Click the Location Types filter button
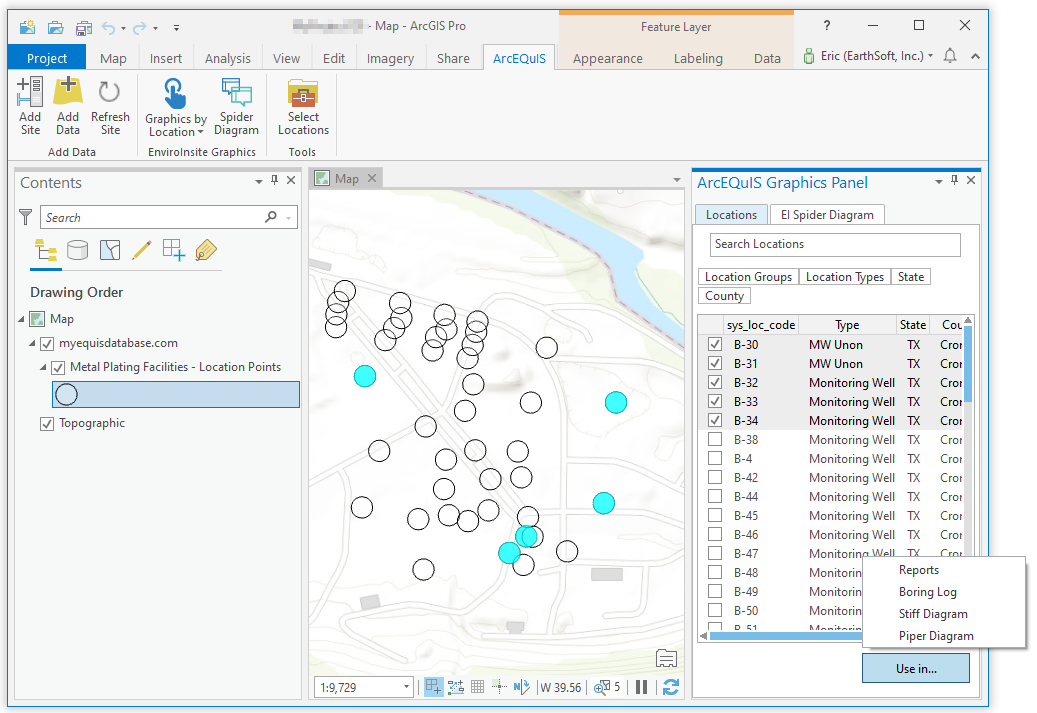 (x=845, y=276)
